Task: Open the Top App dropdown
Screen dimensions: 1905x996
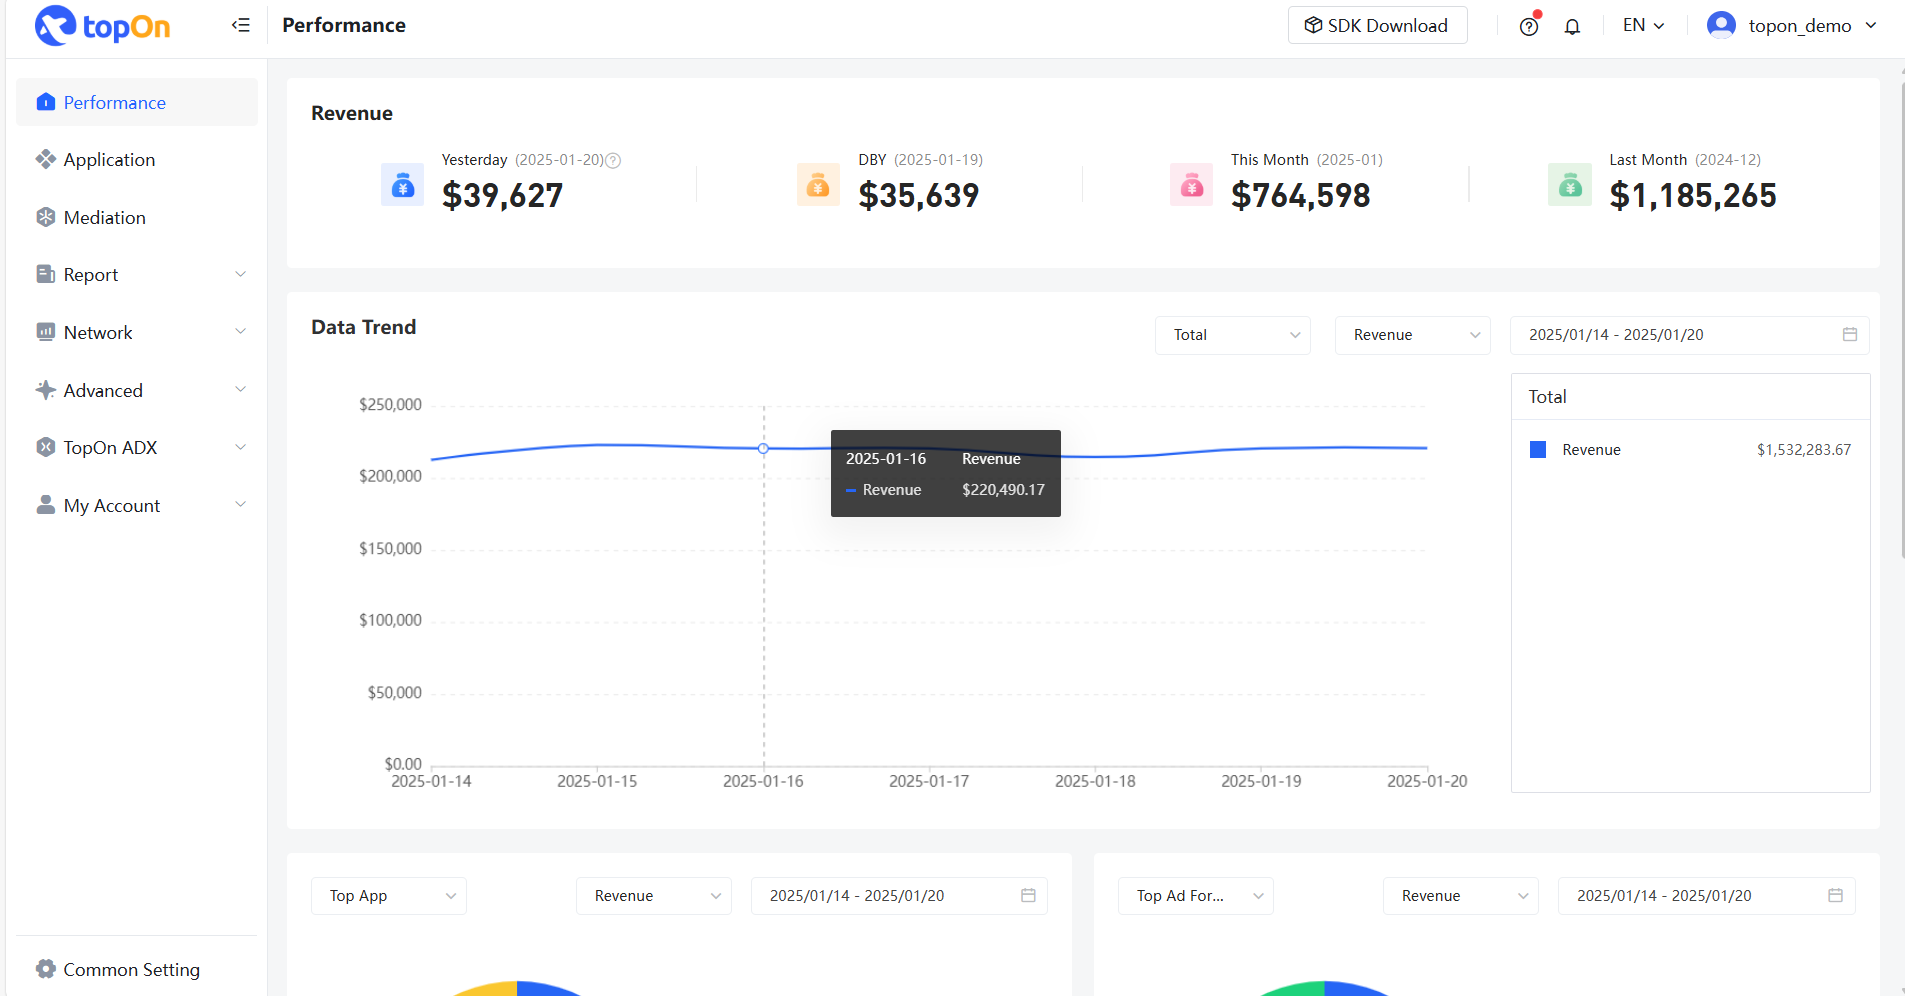Action: tap(389, 896)
